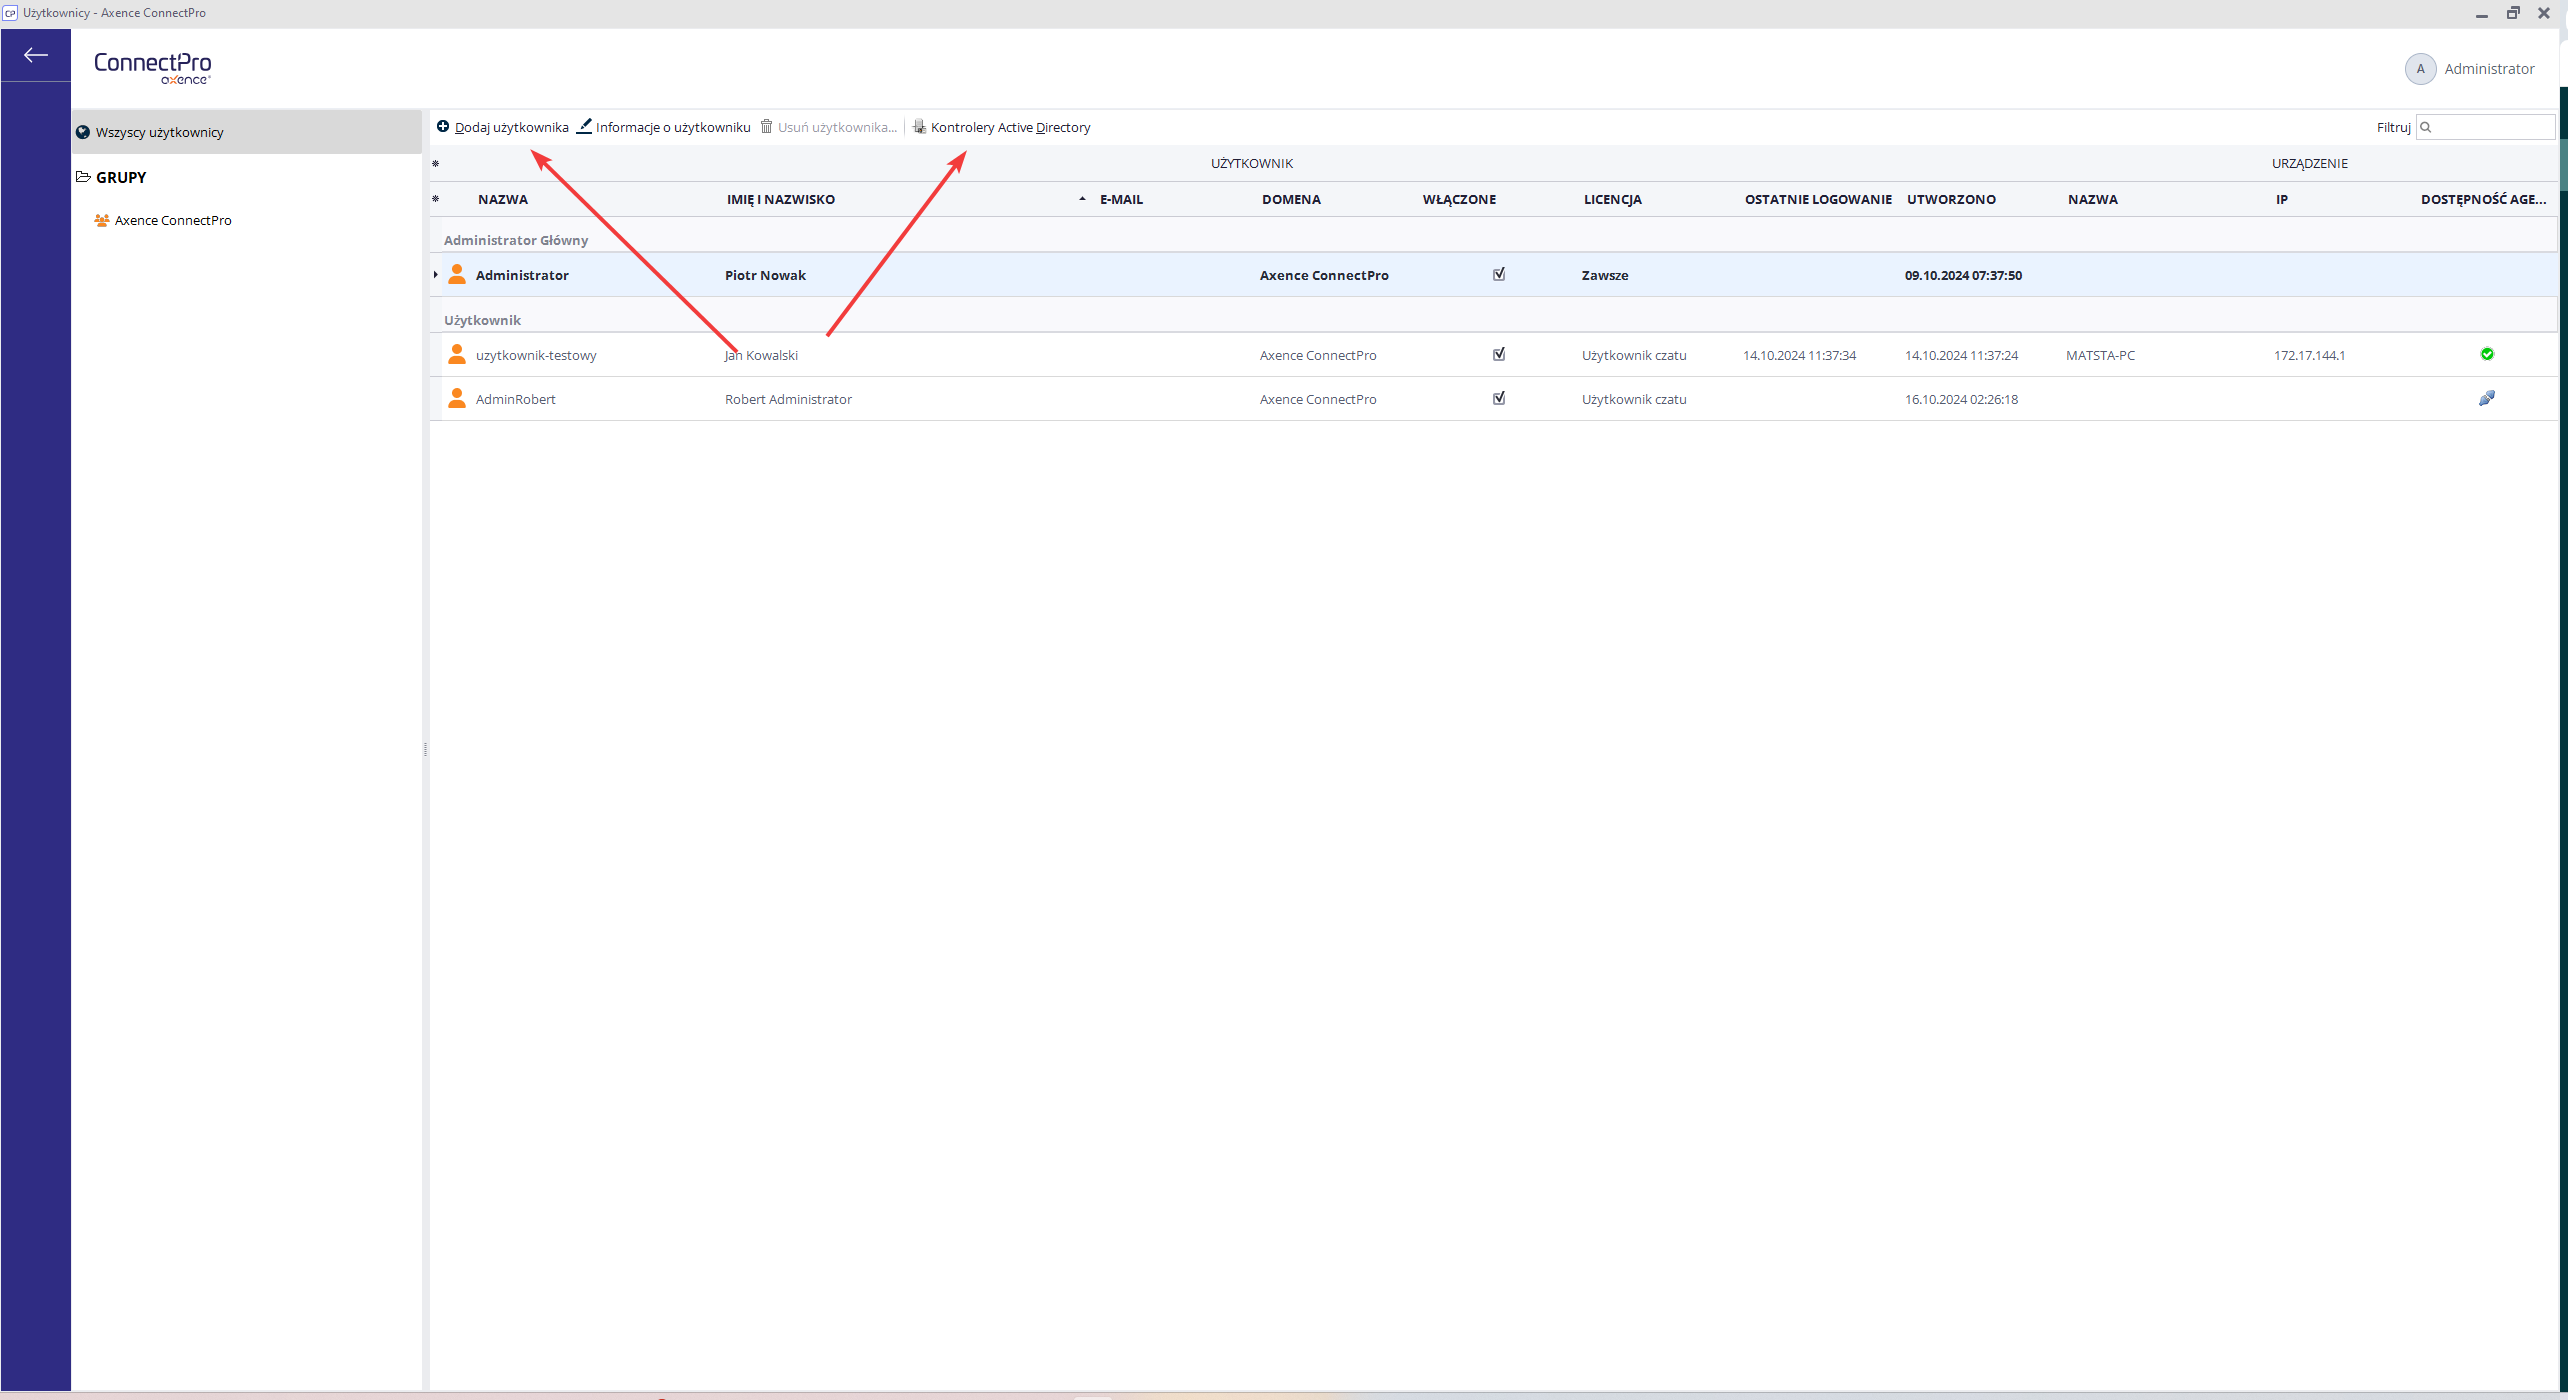Select the Jan Kowalski name cell
2568x1400 pixels.
click(761, 355)
